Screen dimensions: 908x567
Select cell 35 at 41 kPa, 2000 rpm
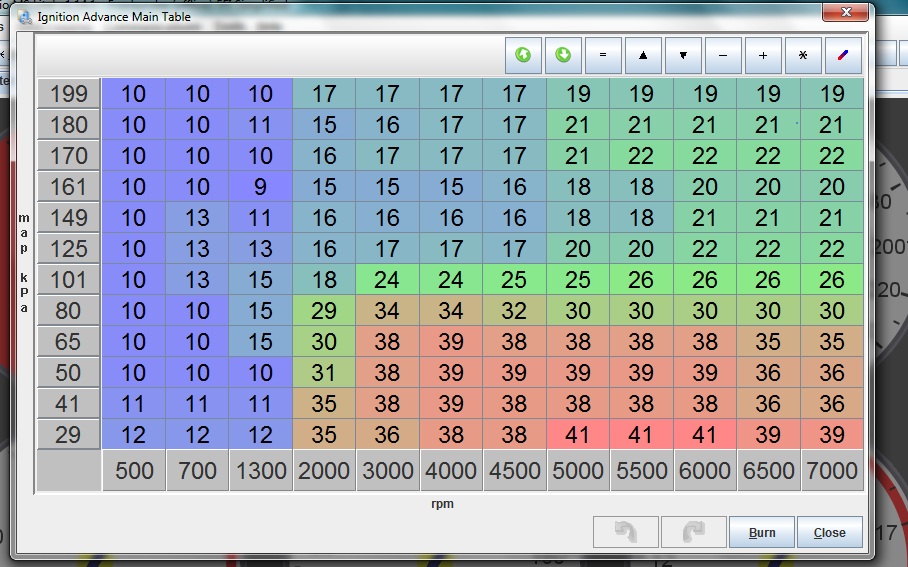point(324,404)
